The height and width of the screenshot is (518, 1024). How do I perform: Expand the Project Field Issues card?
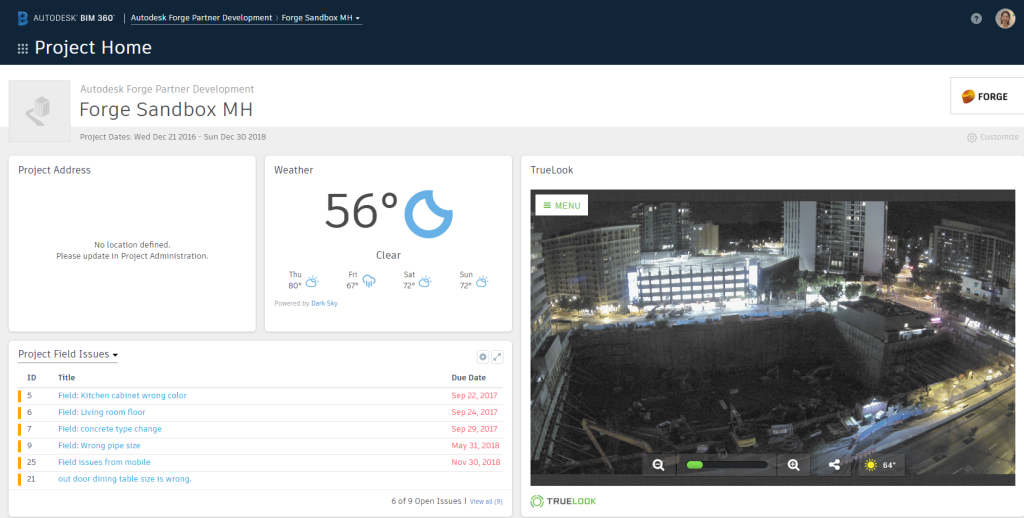497,357
